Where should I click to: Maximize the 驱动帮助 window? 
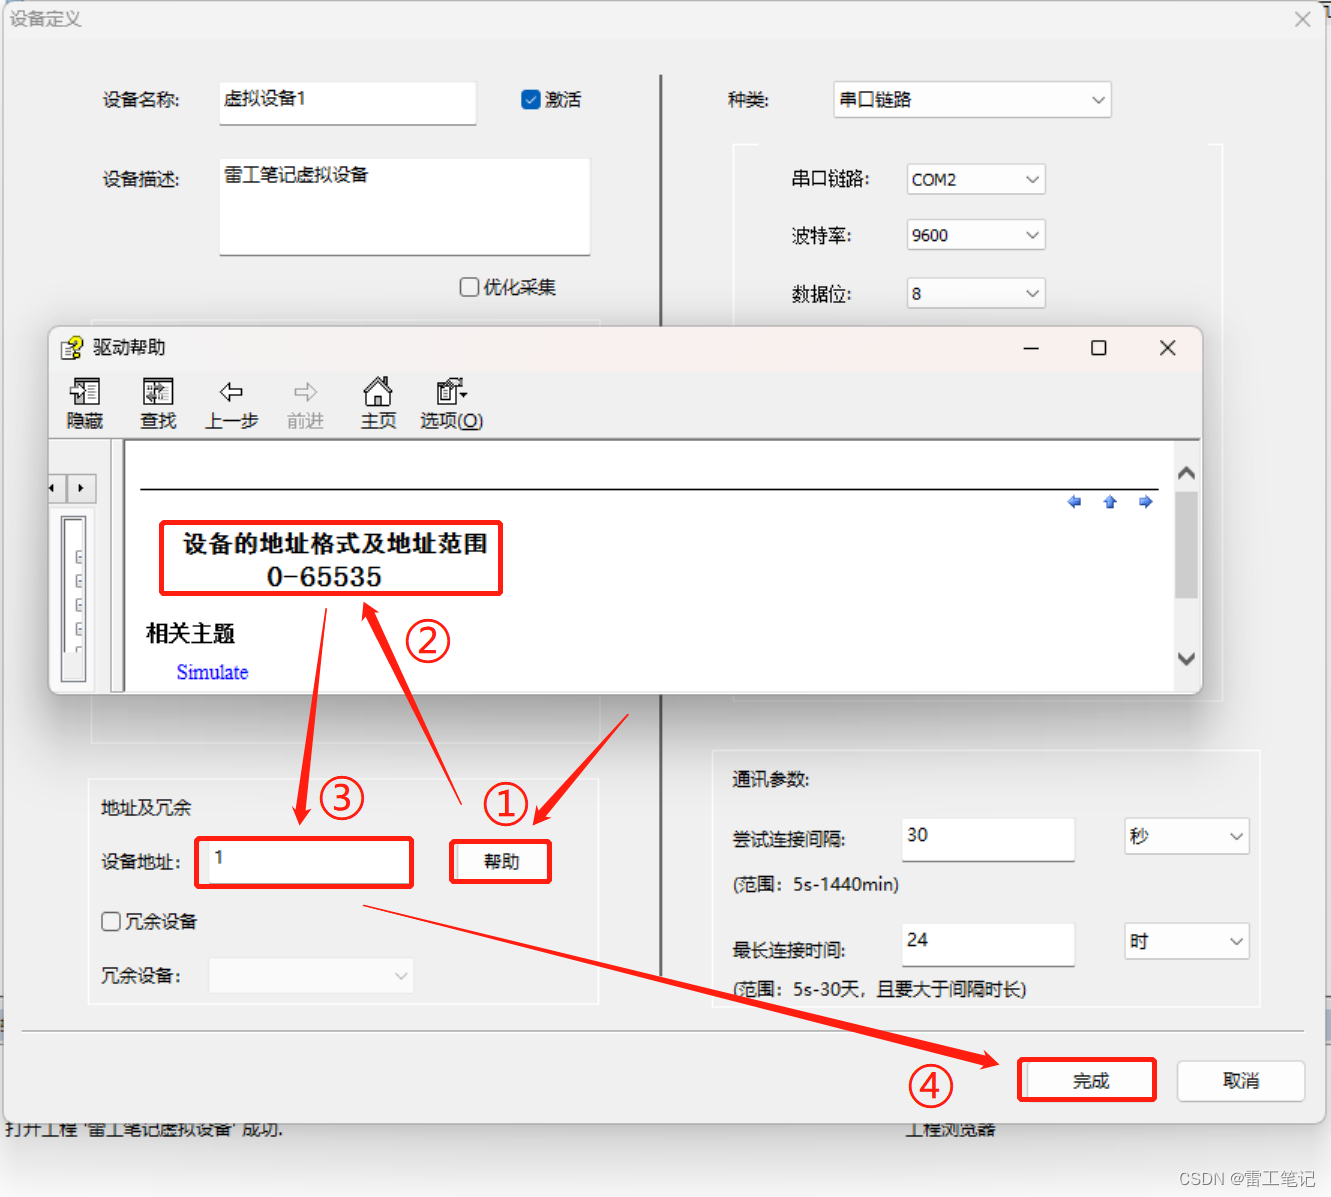click(x=1098, y=348)
